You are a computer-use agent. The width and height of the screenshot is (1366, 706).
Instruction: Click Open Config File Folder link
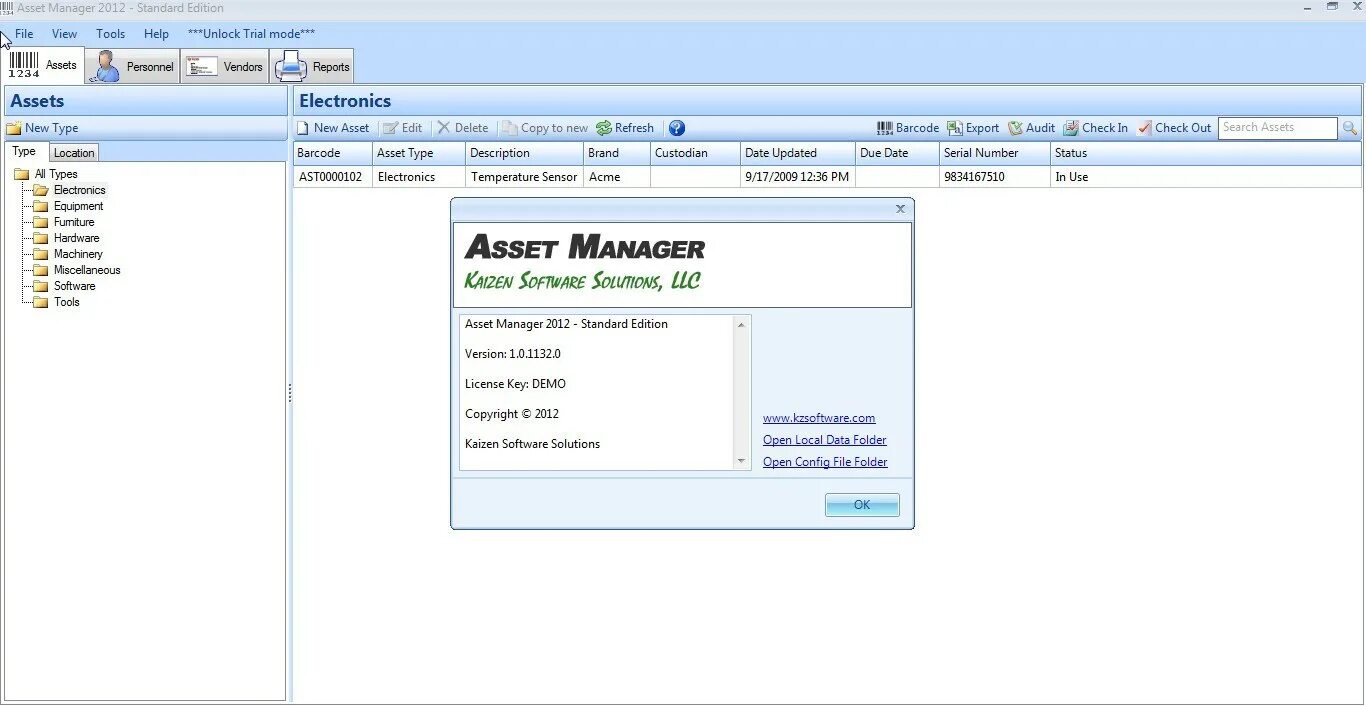click(x=825, y=462)
